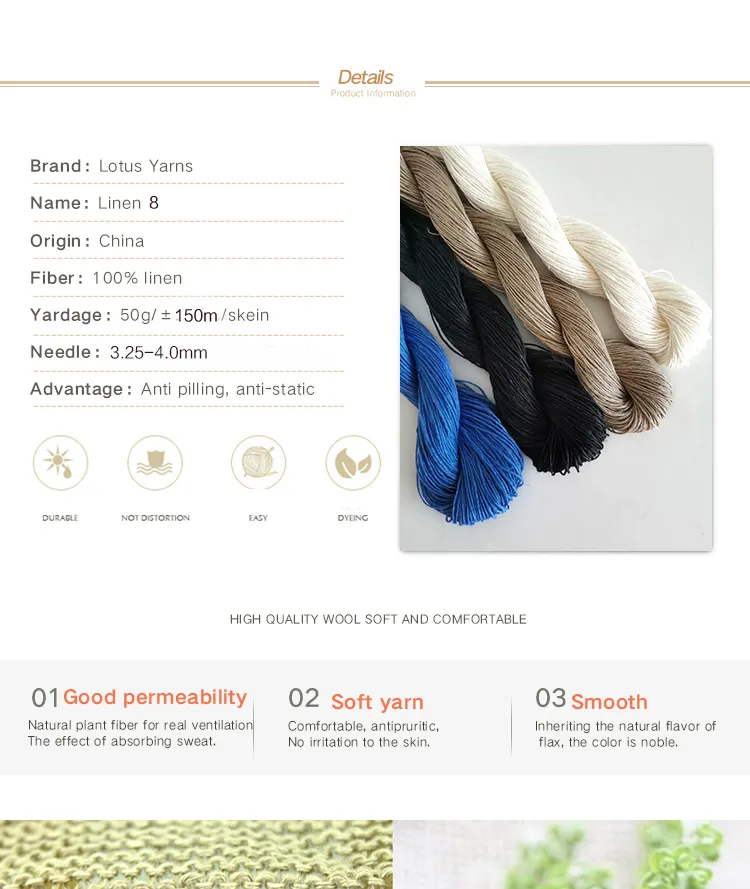The image size is (750, 889).
Task: Click the Not Distortion wave icon
Action: click(x=155, y=463)
